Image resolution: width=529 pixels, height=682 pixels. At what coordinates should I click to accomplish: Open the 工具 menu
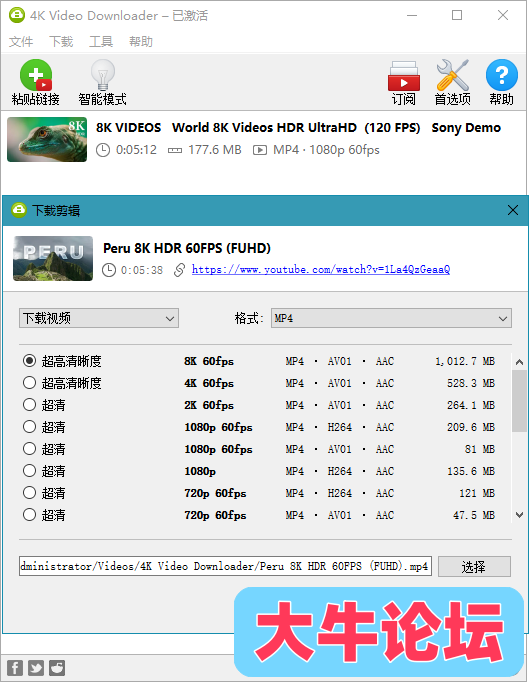[x=101, y=41]
